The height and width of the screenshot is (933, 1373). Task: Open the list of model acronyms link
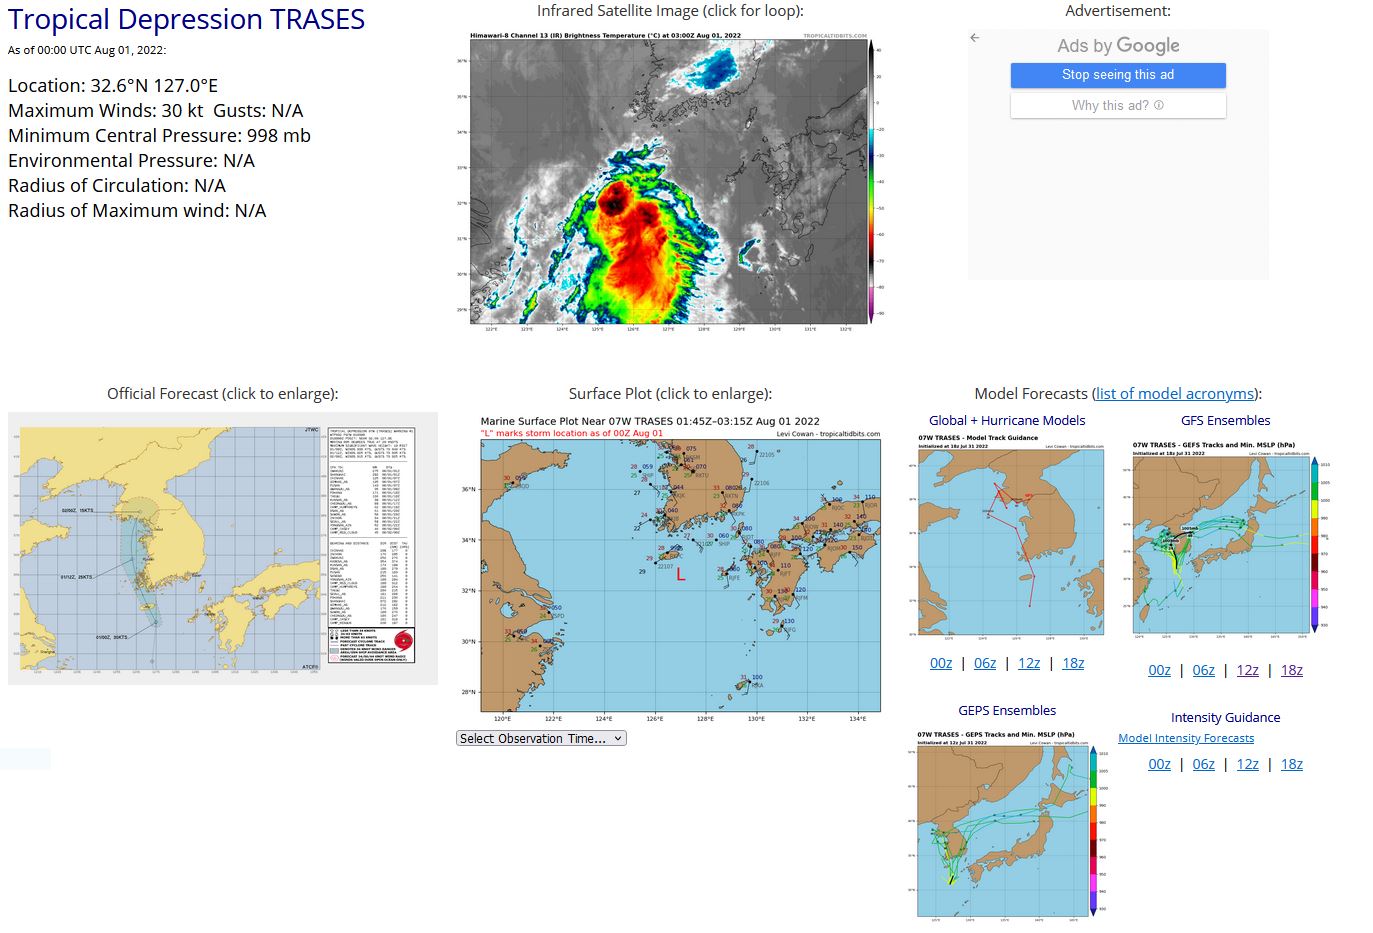coord(1175,394)
